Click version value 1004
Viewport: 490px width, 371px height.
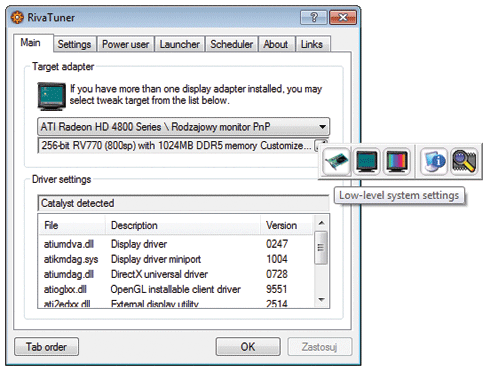click(277, 259)
